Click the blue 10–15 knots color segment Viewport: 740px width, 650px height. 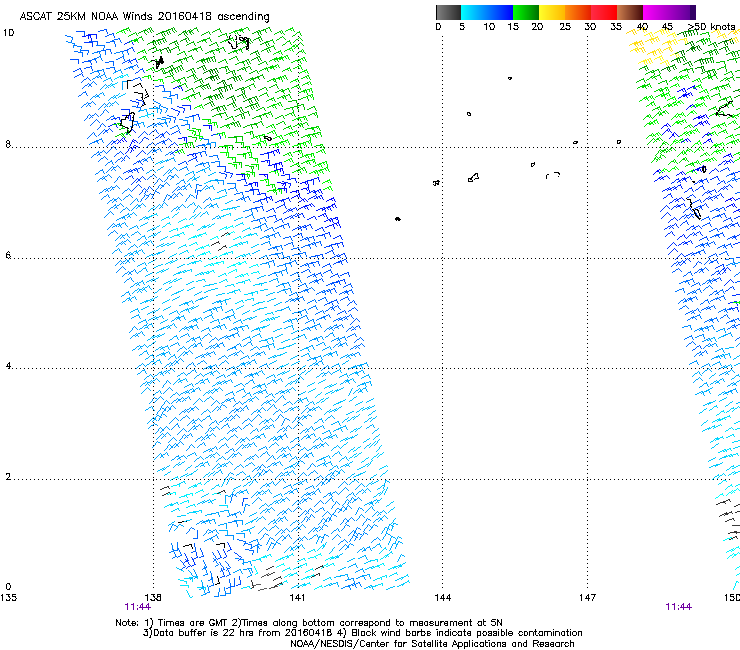pos(500,12)
